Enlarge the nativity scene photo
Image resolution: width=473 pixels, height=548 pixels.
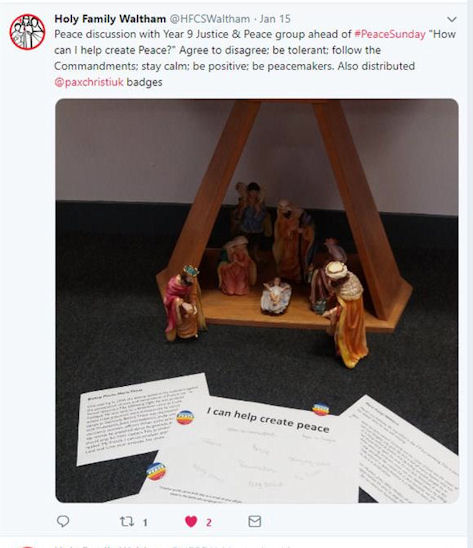[x=257, y=301]
